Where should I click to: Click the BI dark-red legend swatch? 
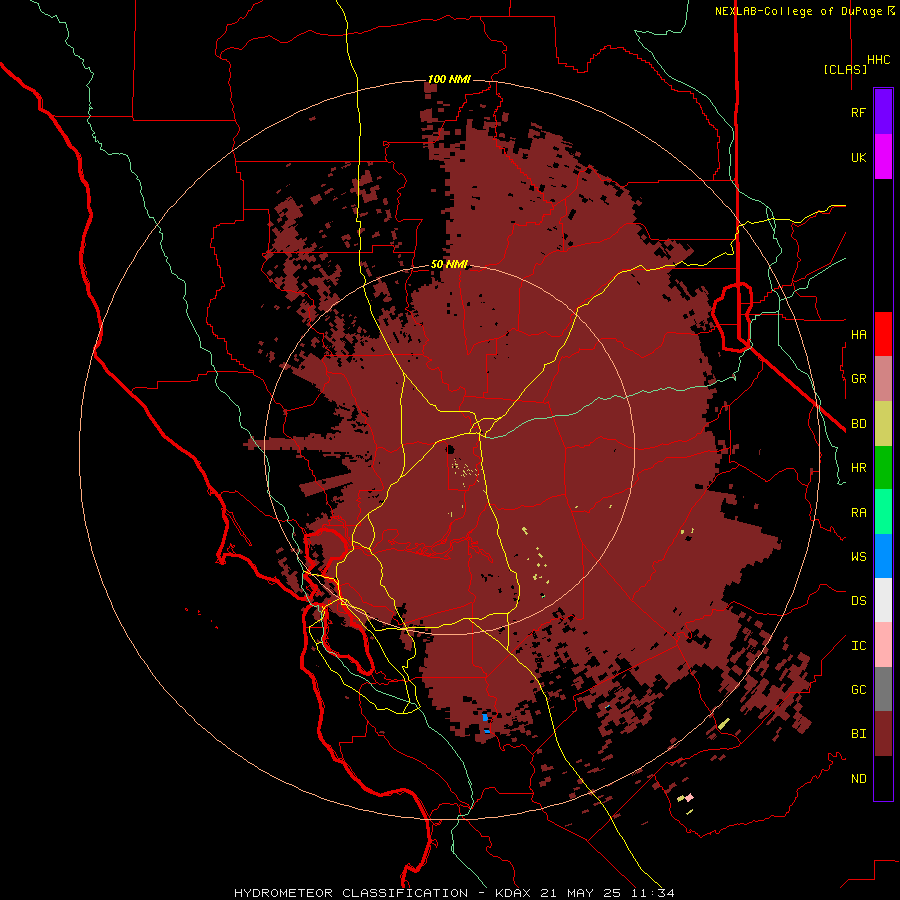(x=883, y=734)
